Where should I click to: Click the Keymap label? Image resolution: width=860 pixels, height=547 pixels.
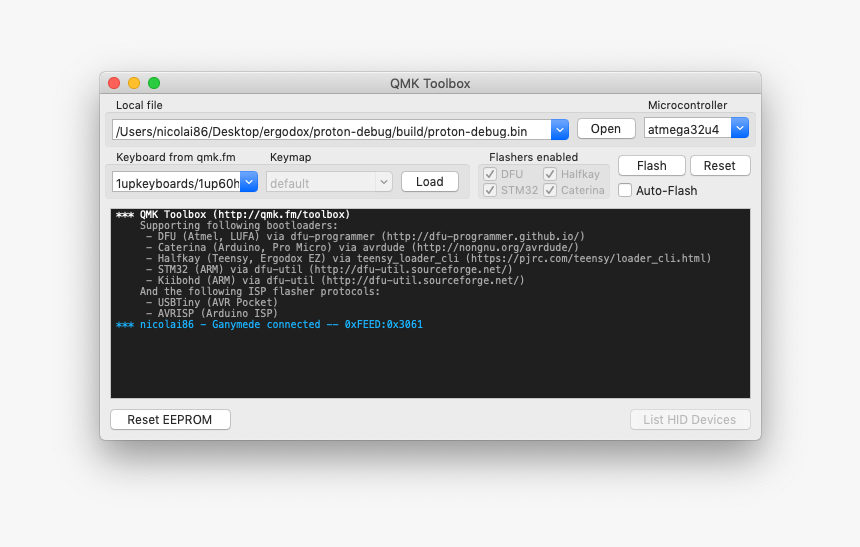pyautogui.click(x=290, y=157)
